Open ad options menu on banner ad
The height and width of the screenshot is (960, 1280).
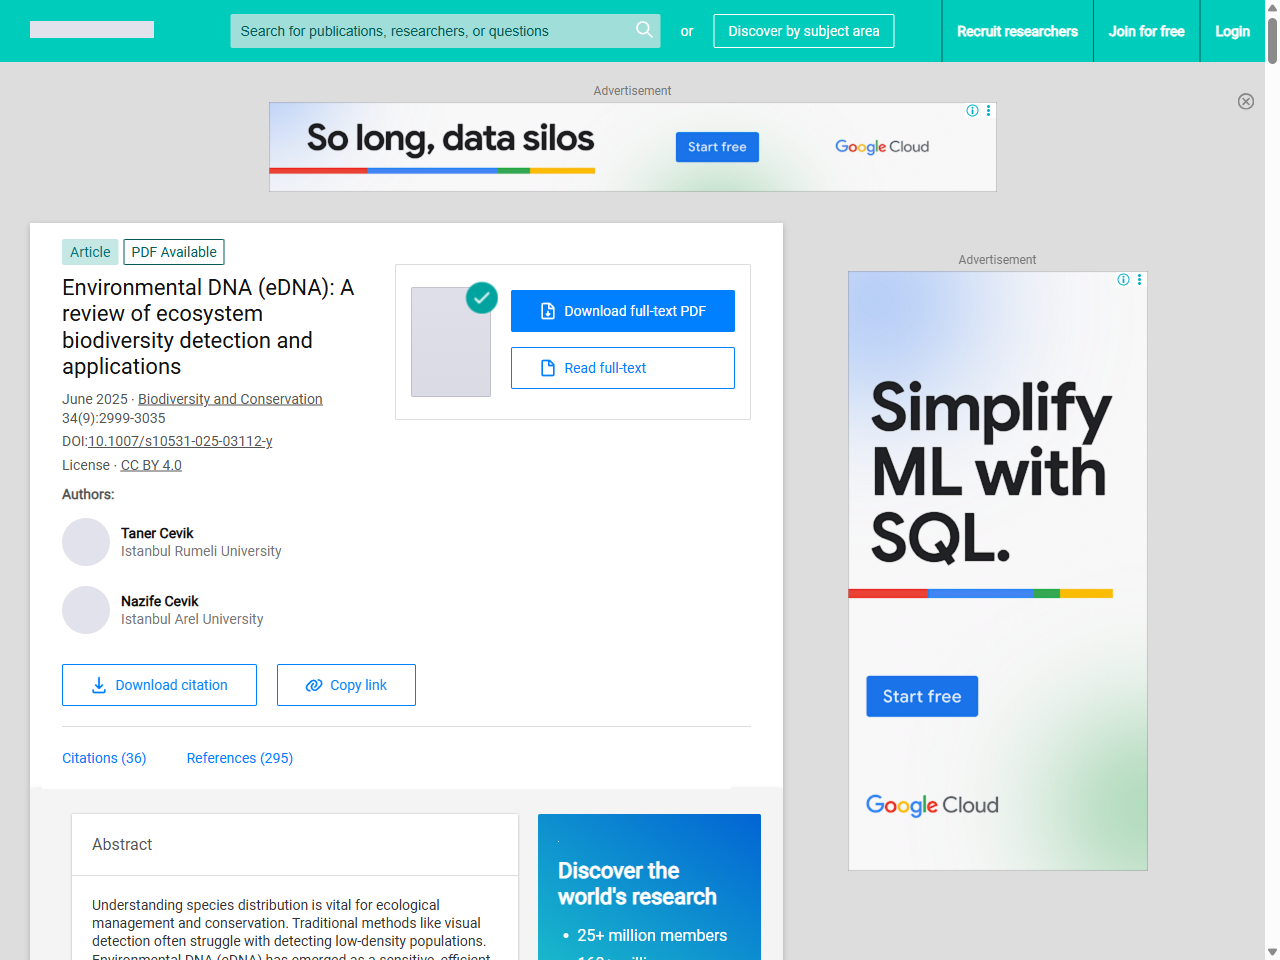(x=989, y=111)
